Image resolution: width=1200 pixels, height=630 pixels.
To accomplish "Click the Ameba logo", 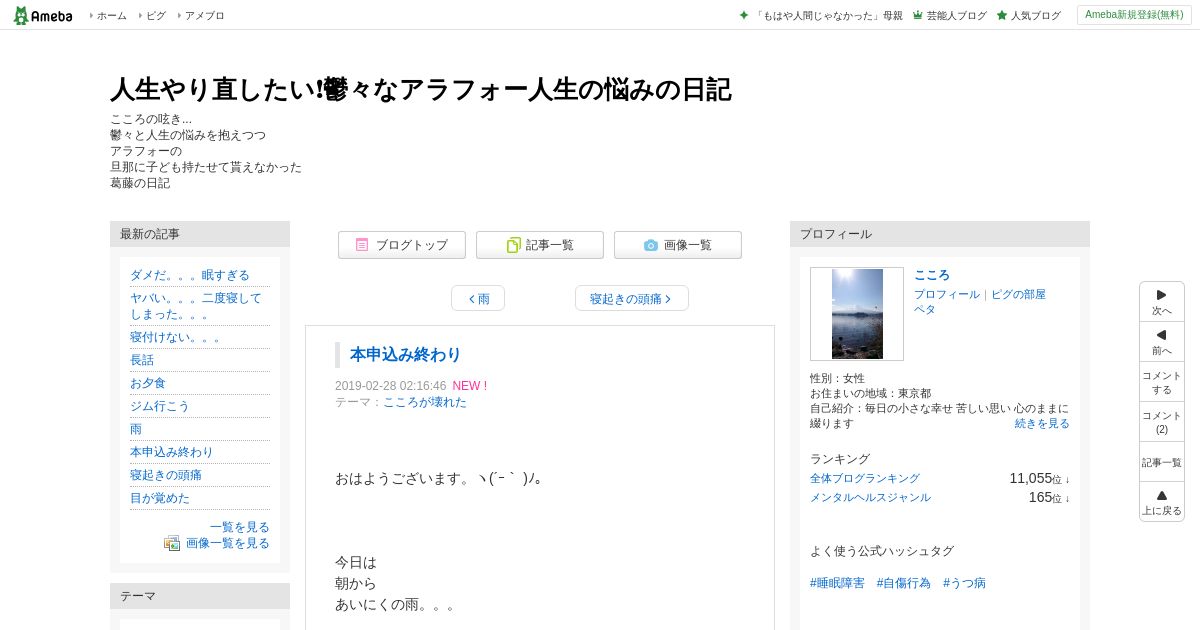I will coord(43,15).
